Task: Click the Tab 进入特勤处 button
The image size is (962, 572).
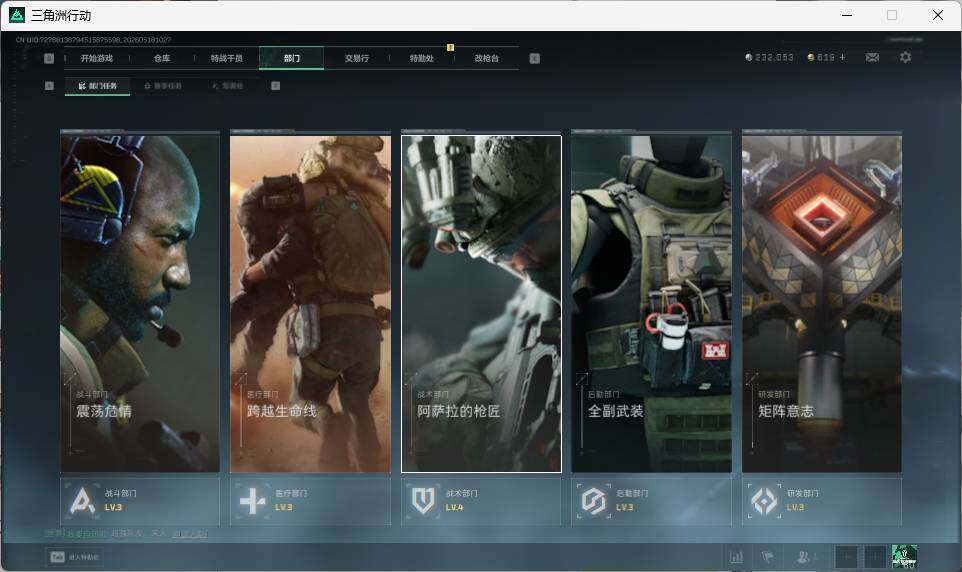Action: click(x=75, y=557)
